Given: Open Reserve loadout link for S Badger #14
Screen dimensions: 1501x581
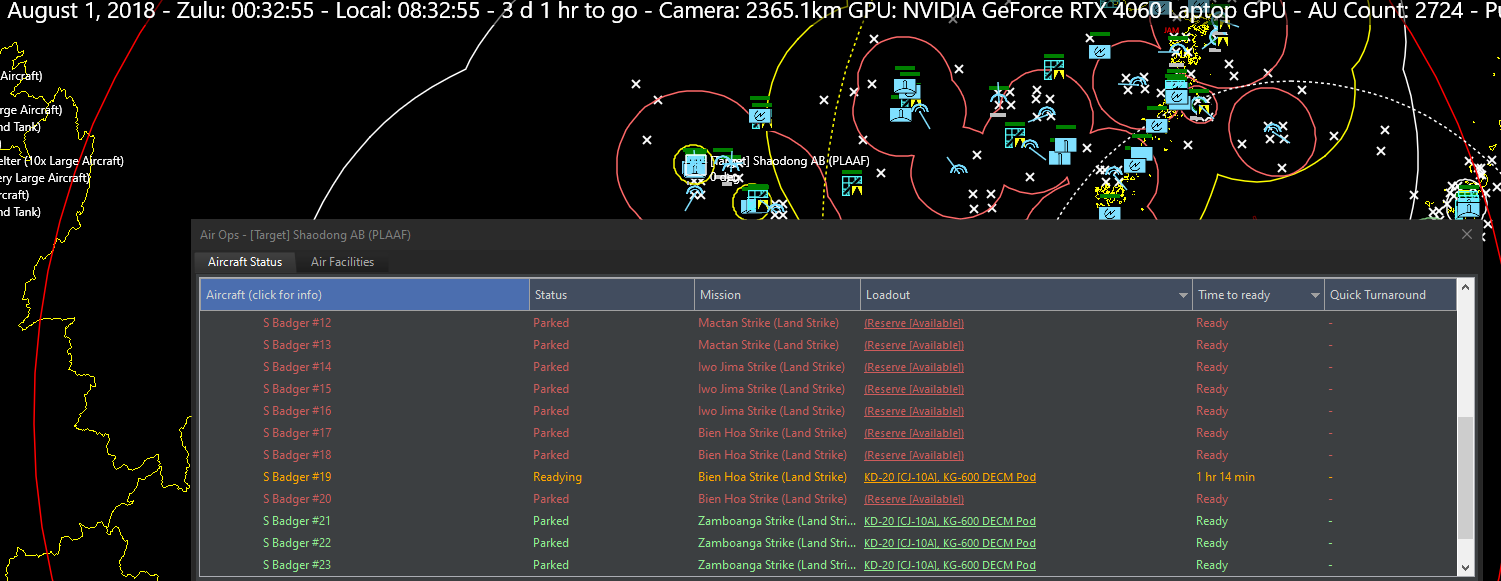Looking at the screenshot, I should [x=914, y=367].
